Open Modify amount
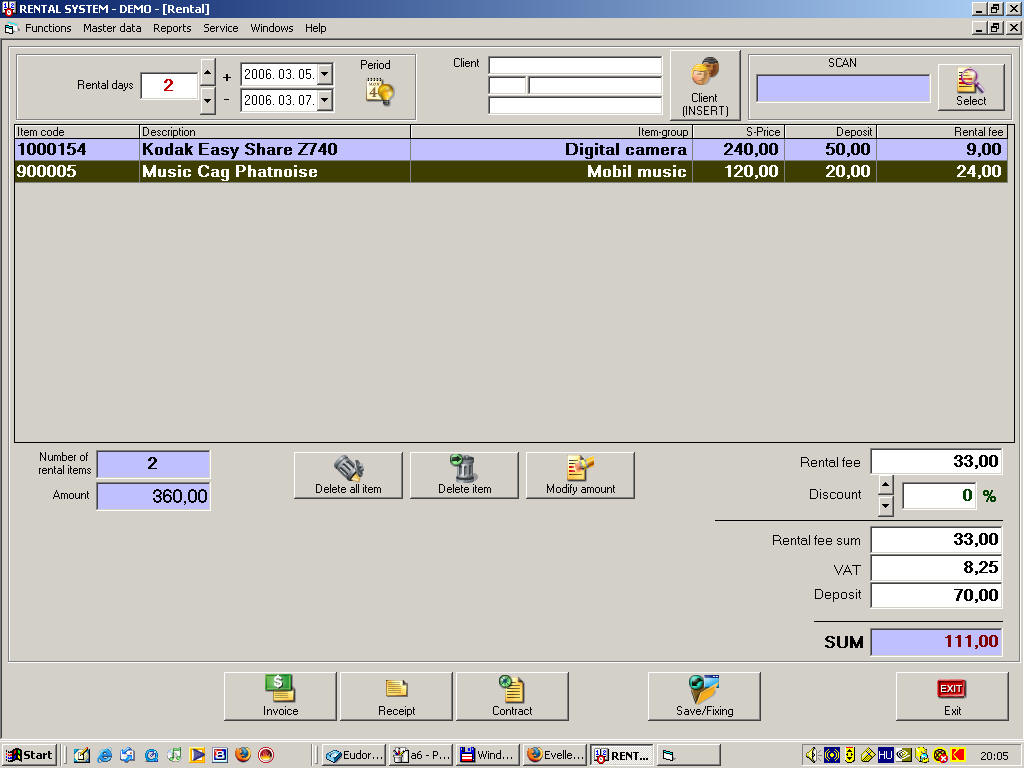Viewport: 1024px width, 768px height. pos(581,475)
